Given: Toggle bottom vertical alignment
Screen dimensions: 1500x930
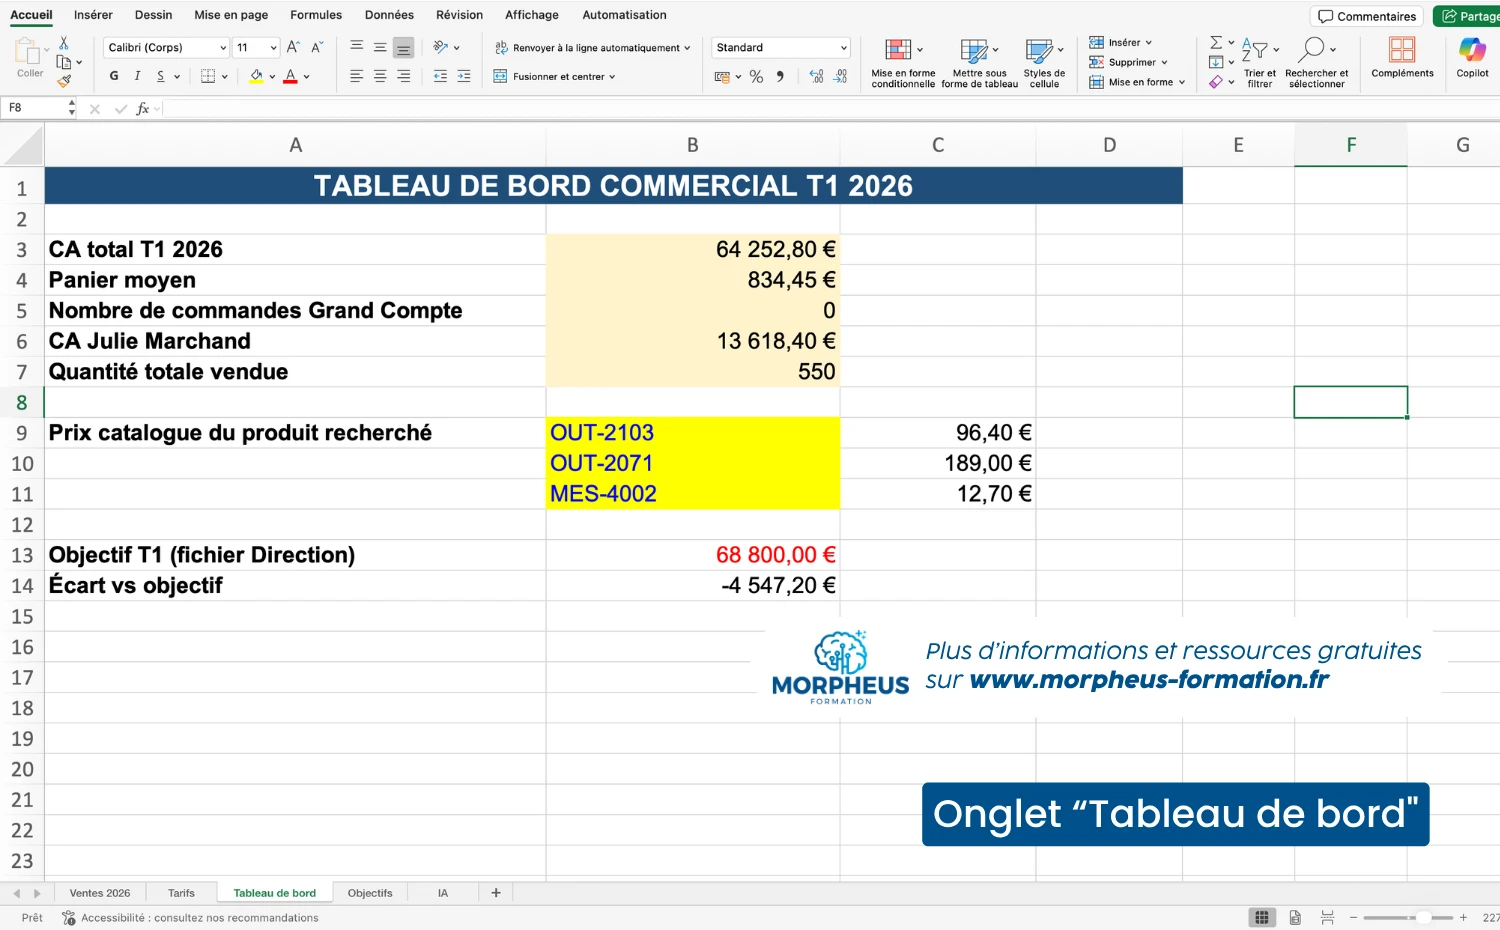Looking at the screenshot, I should pos(403,47).
